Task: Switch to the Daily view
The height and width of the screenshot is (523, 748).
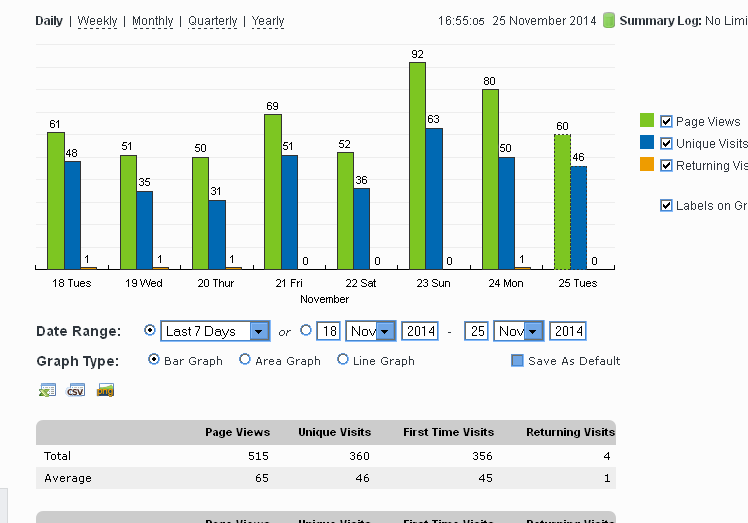Action: click(49, 21)
